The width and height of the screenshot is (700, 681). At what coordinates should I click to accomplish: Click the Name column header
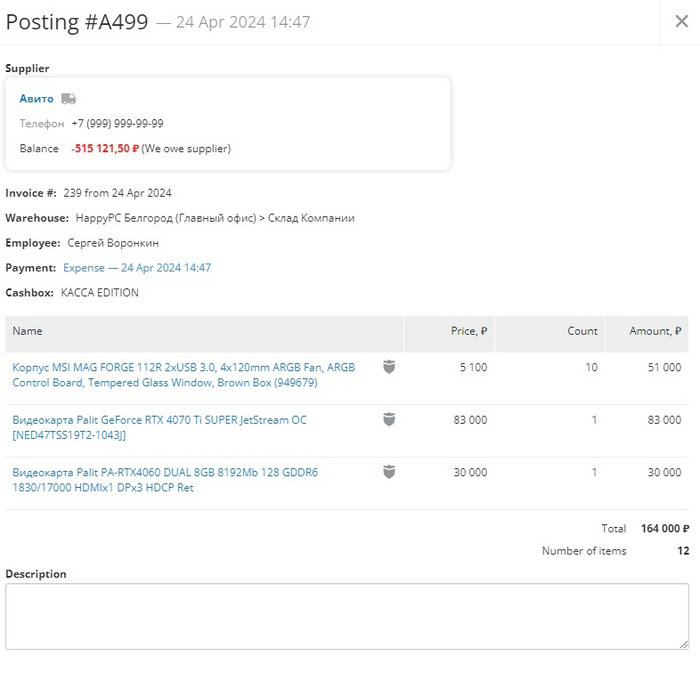(28, 331)
